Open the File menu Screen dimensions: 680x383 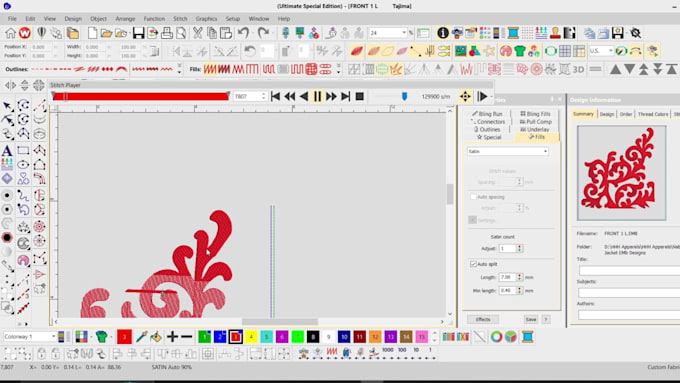pyautogui.click(x=12, y=19)
